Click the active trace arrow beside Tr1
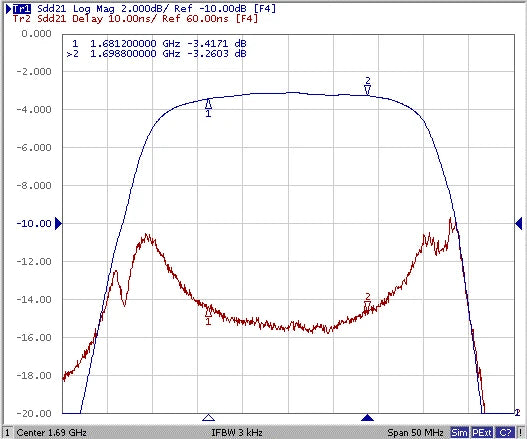 click(9, 9)
